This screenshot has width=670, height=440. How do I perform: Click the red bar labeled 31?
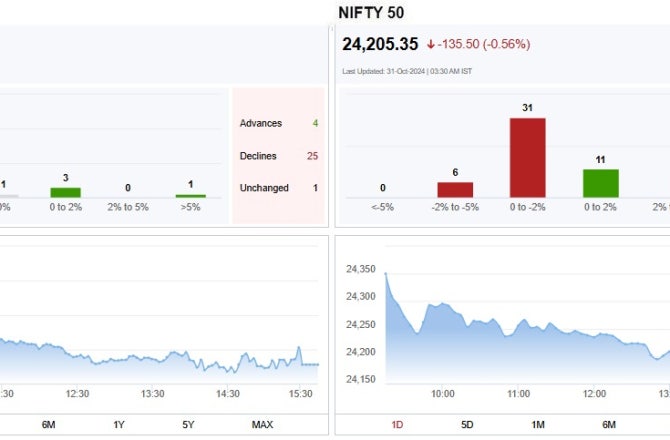click(527, 158)
